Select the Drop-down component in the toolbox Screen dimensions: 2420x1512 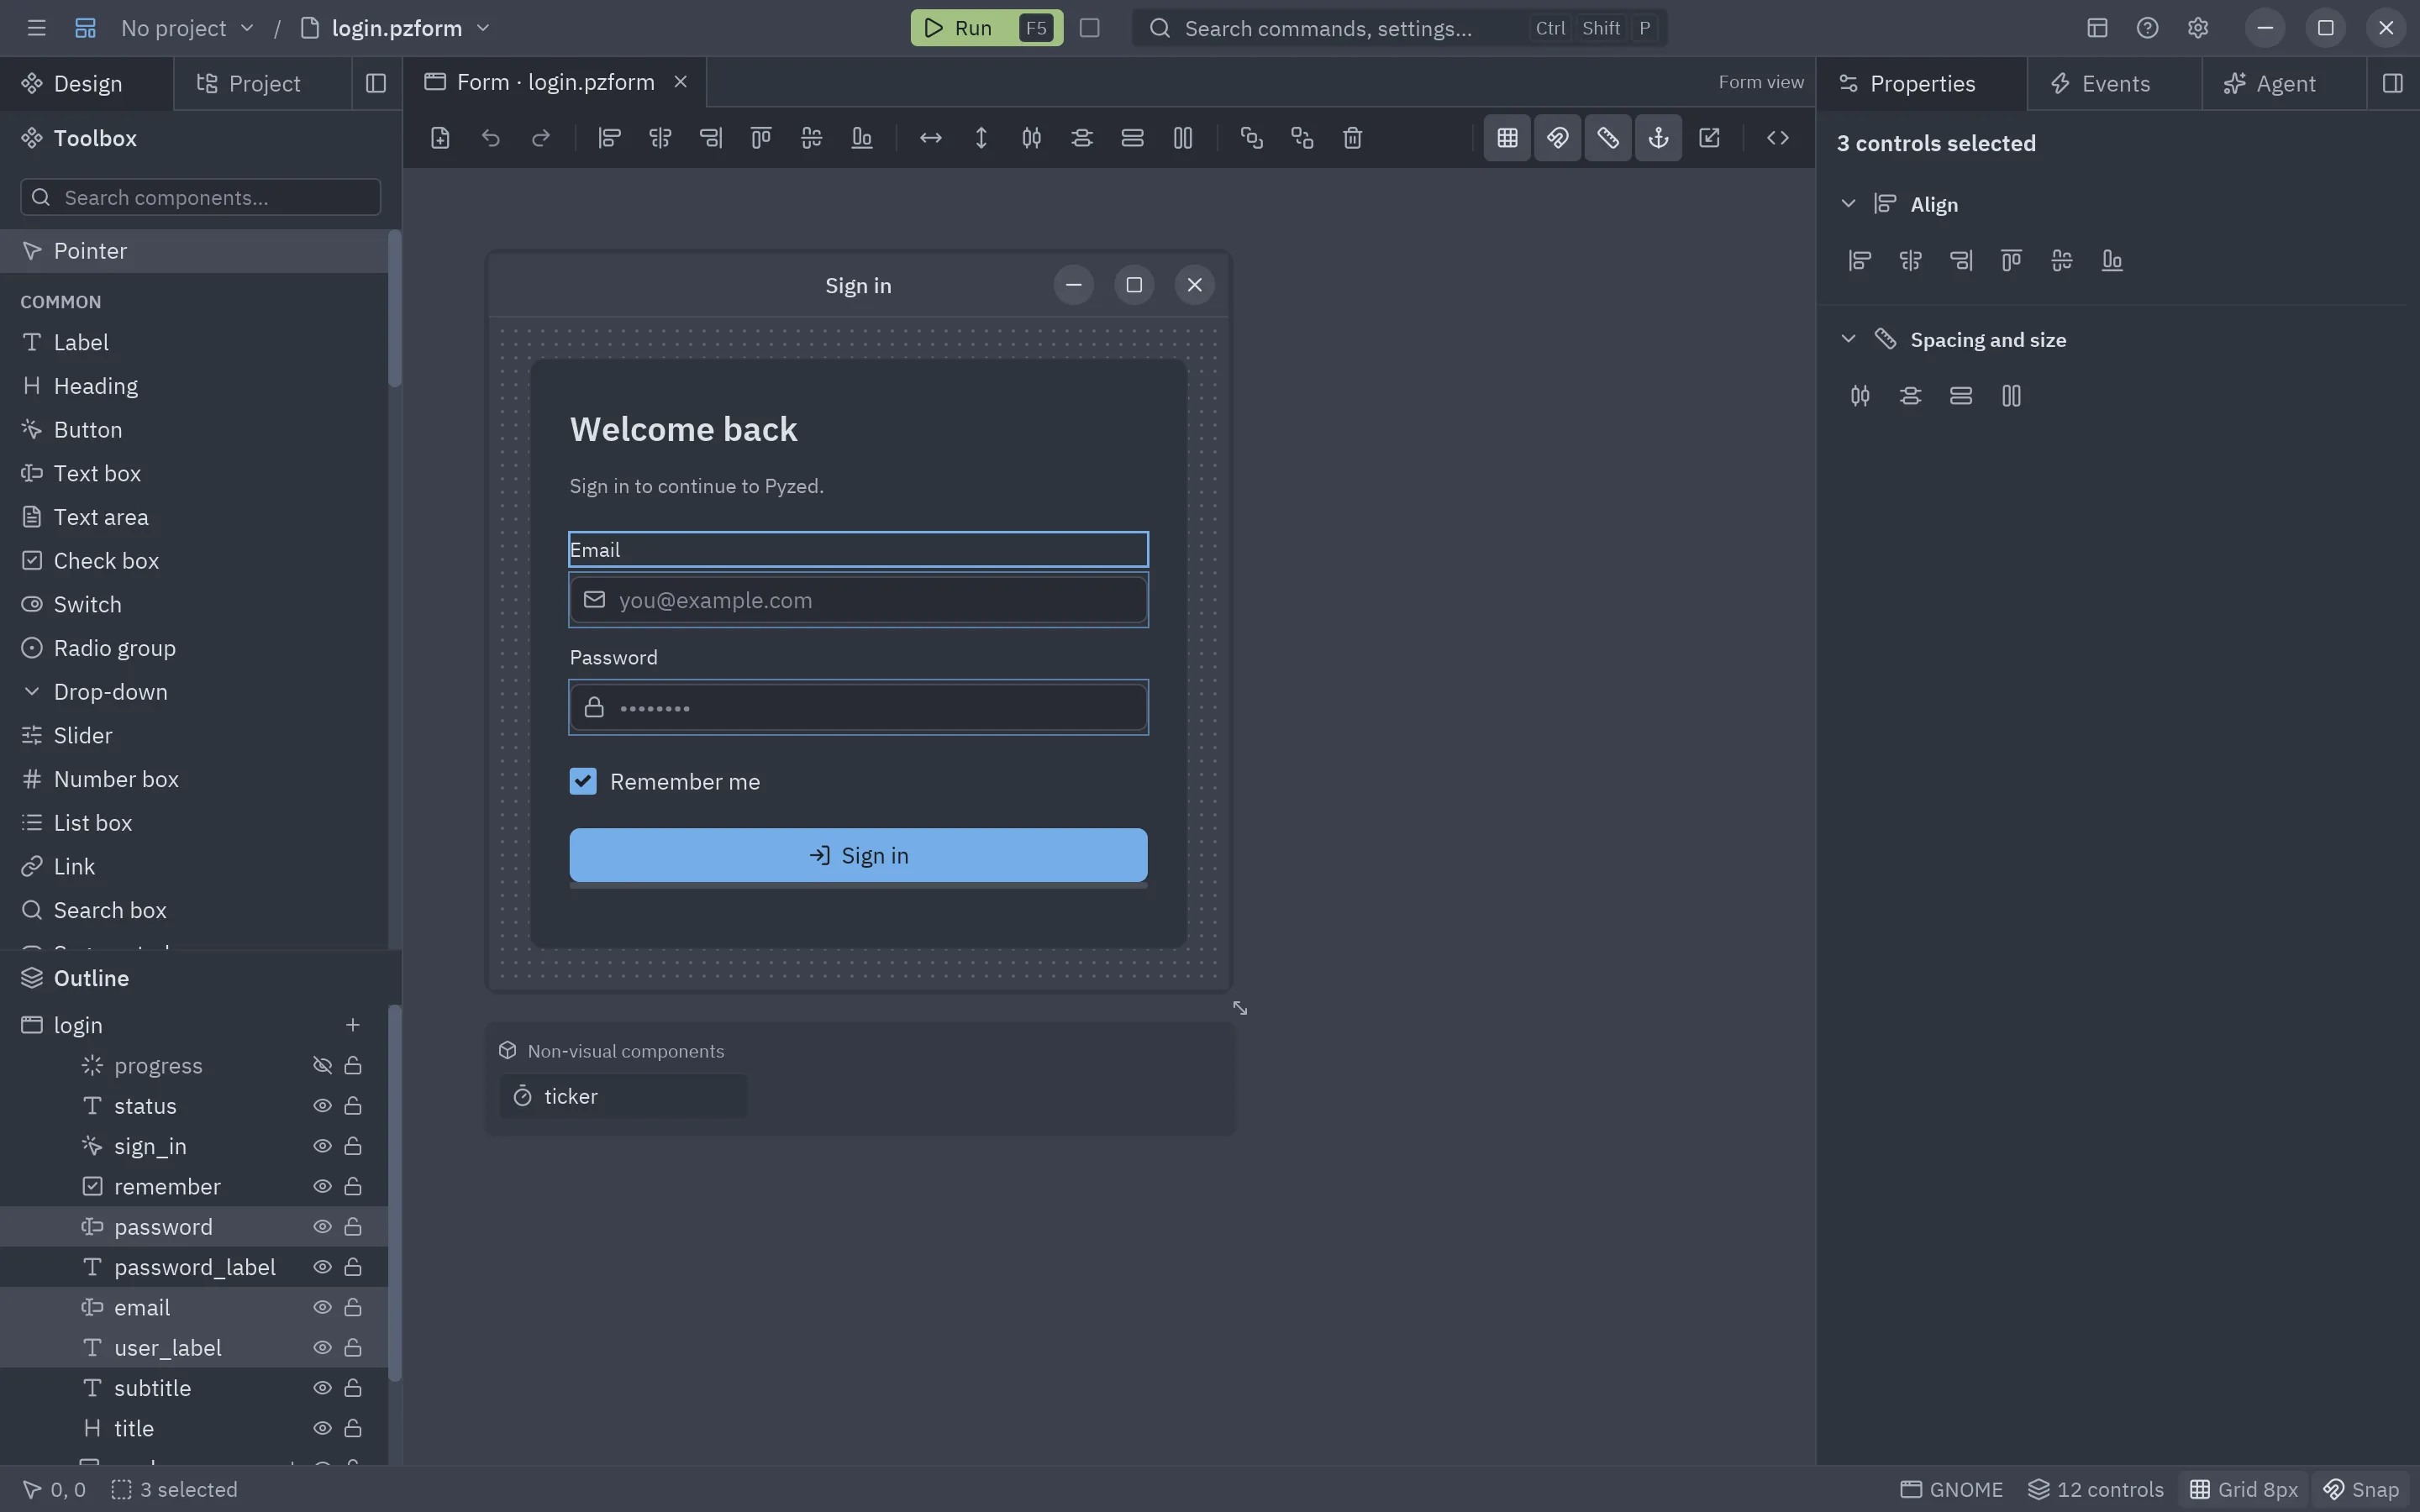tap(194, 692)
